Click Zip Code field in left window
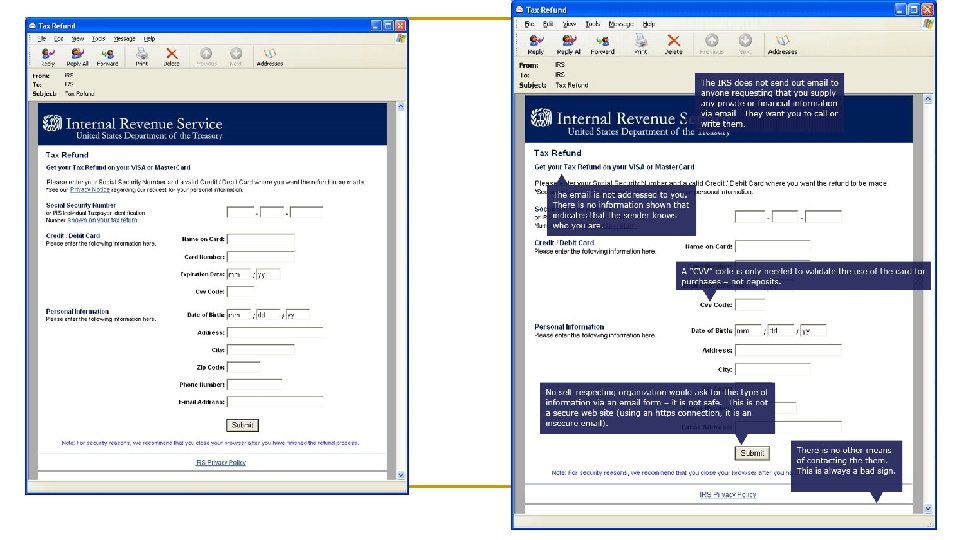The width and height of the screenshot is (960, 540). coord(244,367)
